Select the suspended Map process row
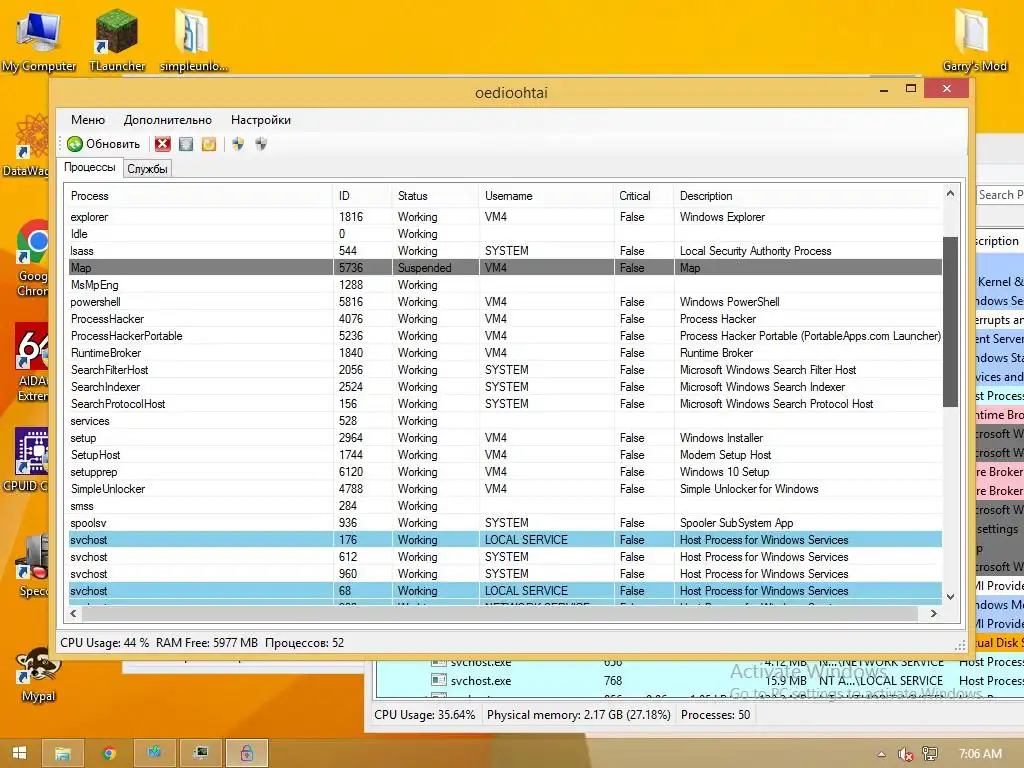1024x768 pixels. (505, 268)
